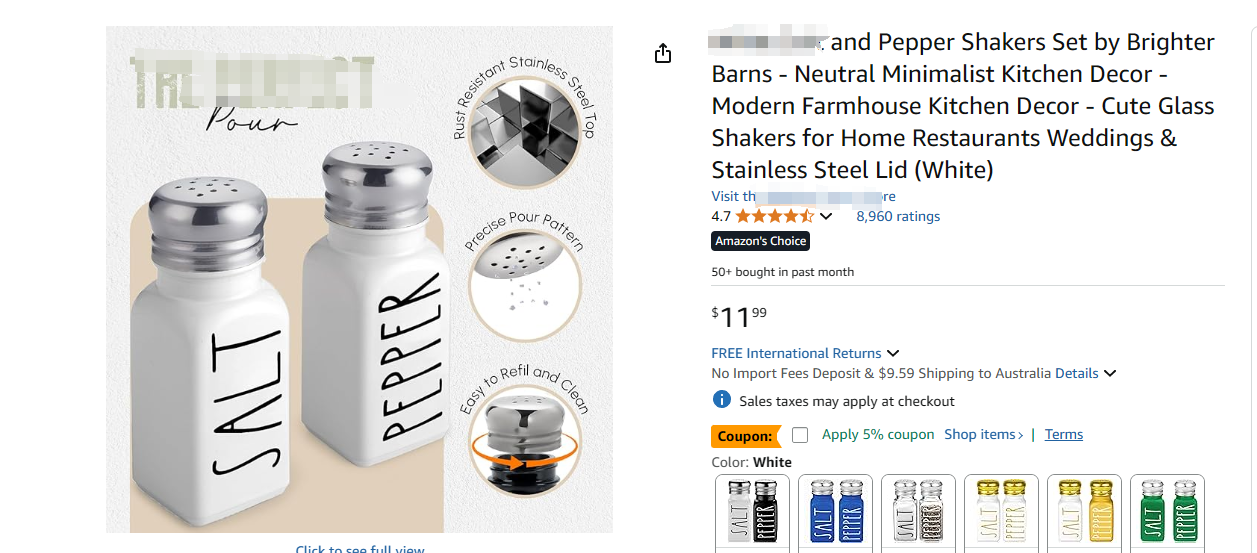The width and height of the screenshot is (1257, 553).
Task: Click the orange Coupon label badge
Action: point(747,436)
